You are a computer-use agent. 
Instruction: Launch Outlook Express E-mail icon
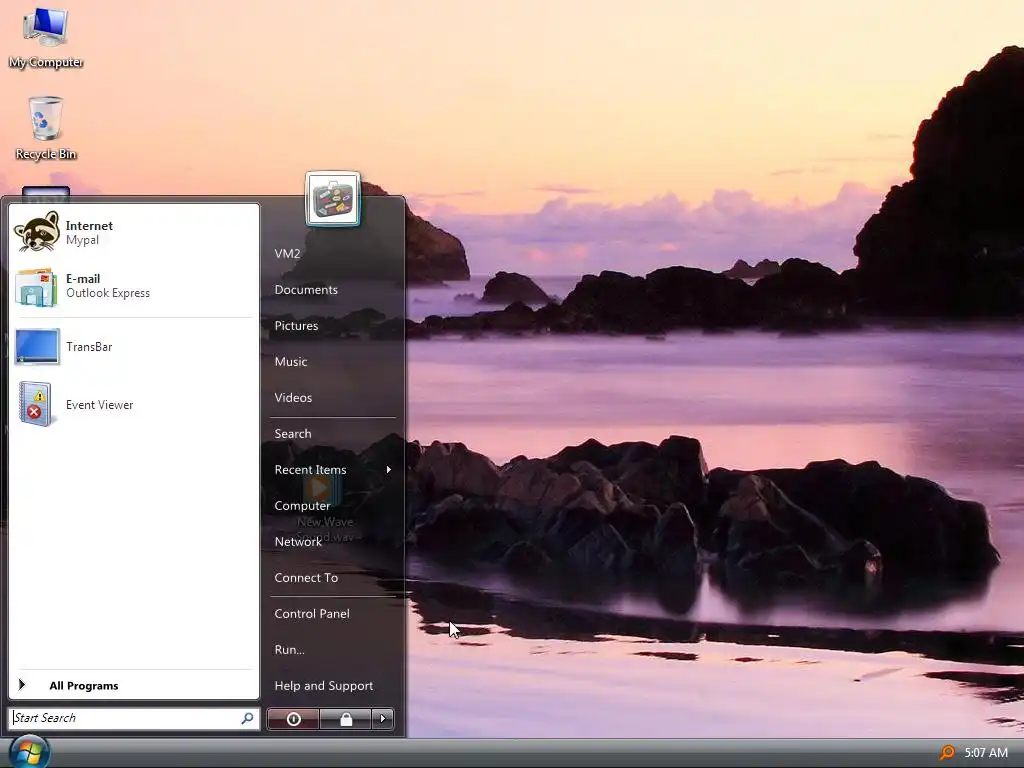(x=36, y=287)
